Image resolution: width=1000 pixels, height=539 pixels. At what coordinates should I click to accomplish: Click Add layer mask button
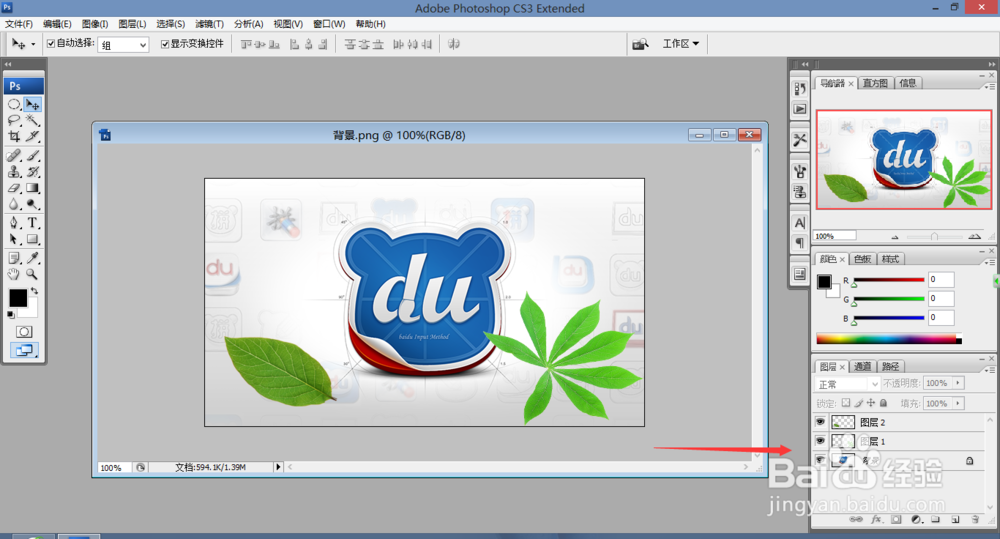896,519
